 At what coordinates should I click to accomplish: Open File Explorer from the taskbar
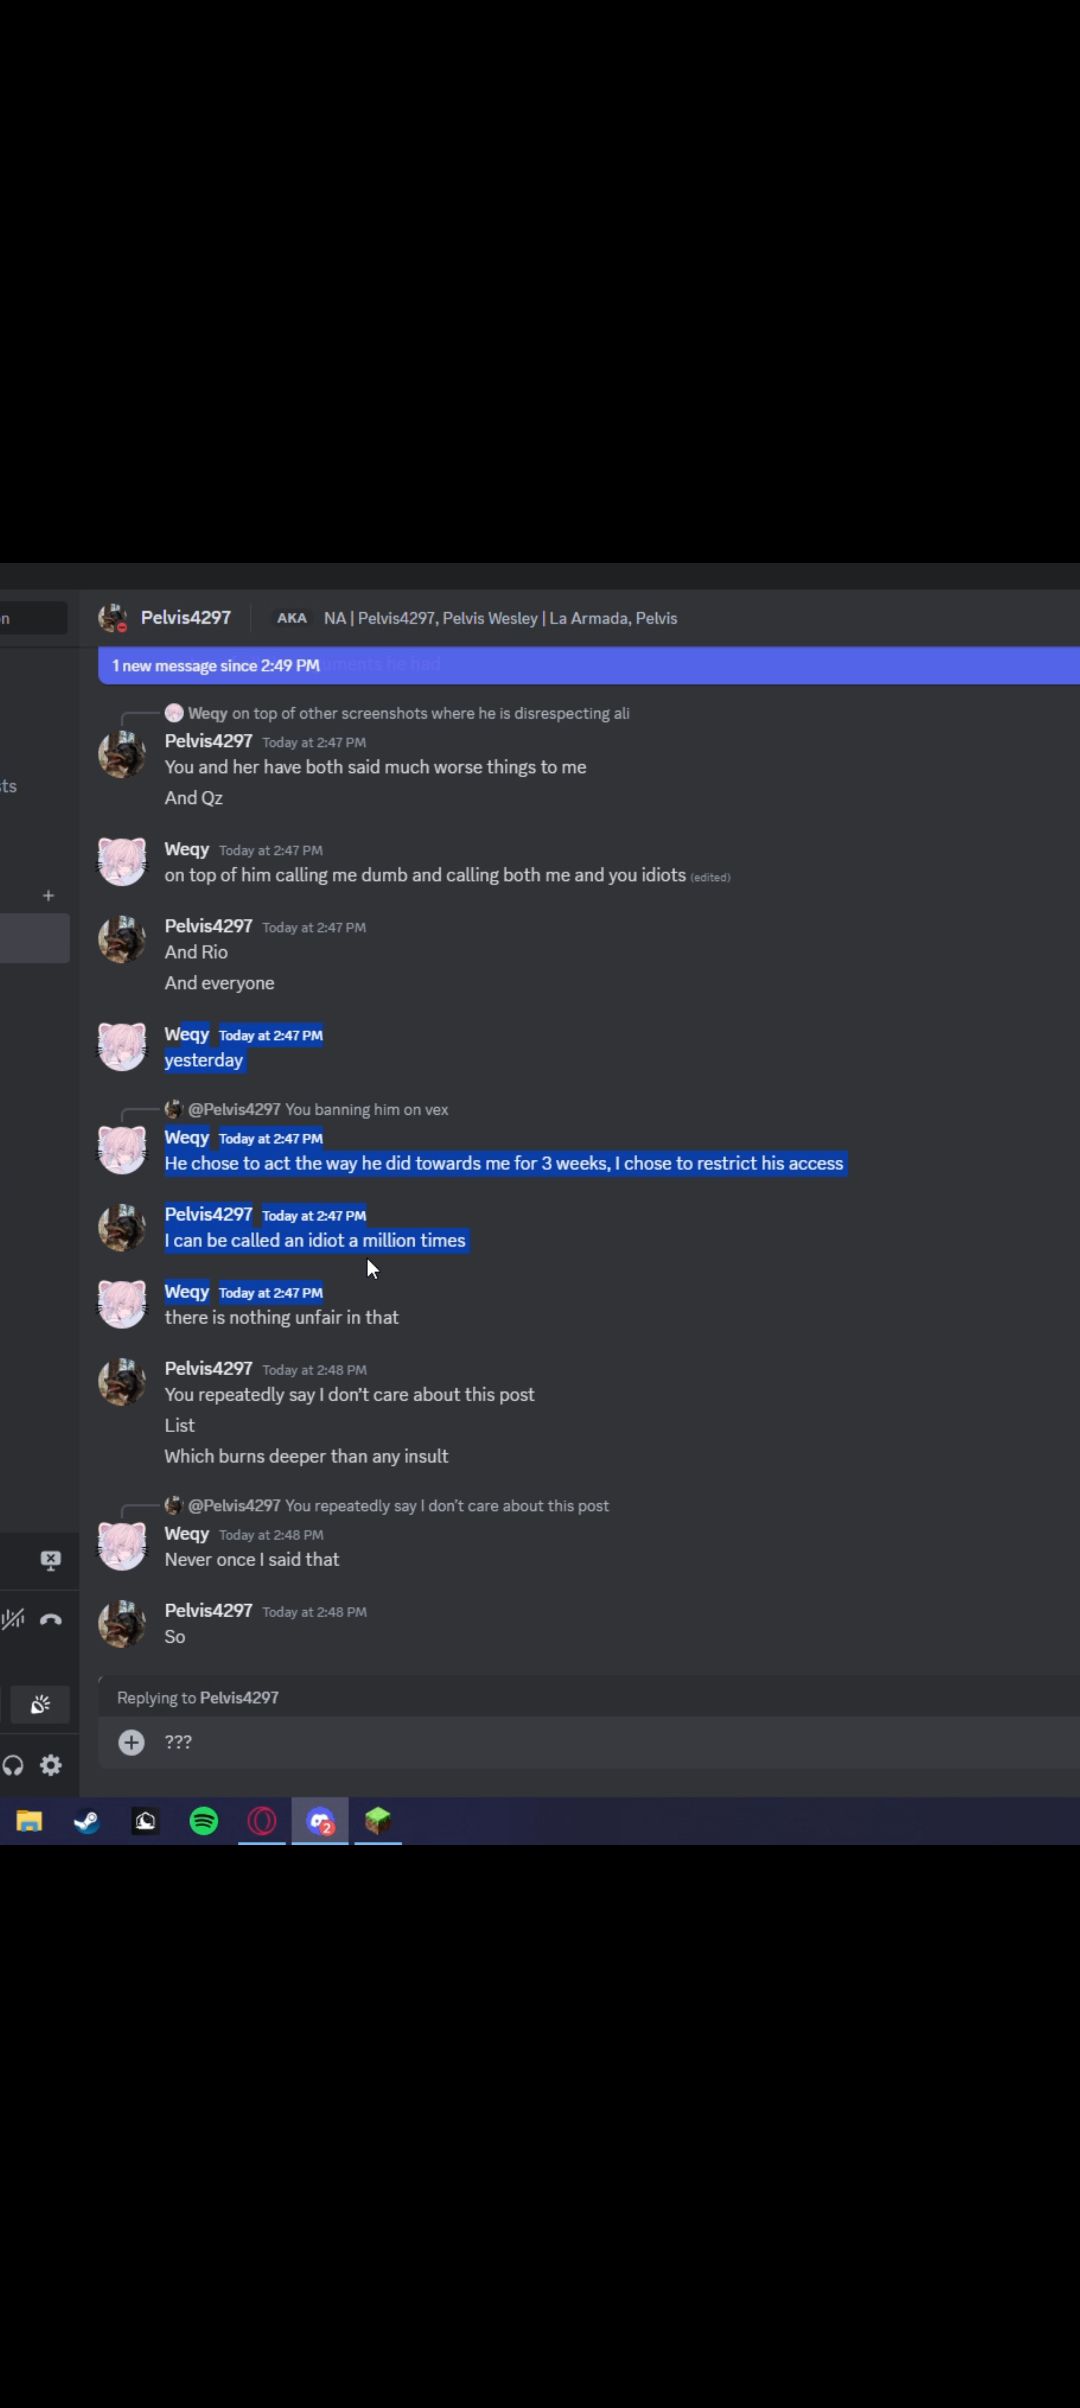[x=29, y=1821]
